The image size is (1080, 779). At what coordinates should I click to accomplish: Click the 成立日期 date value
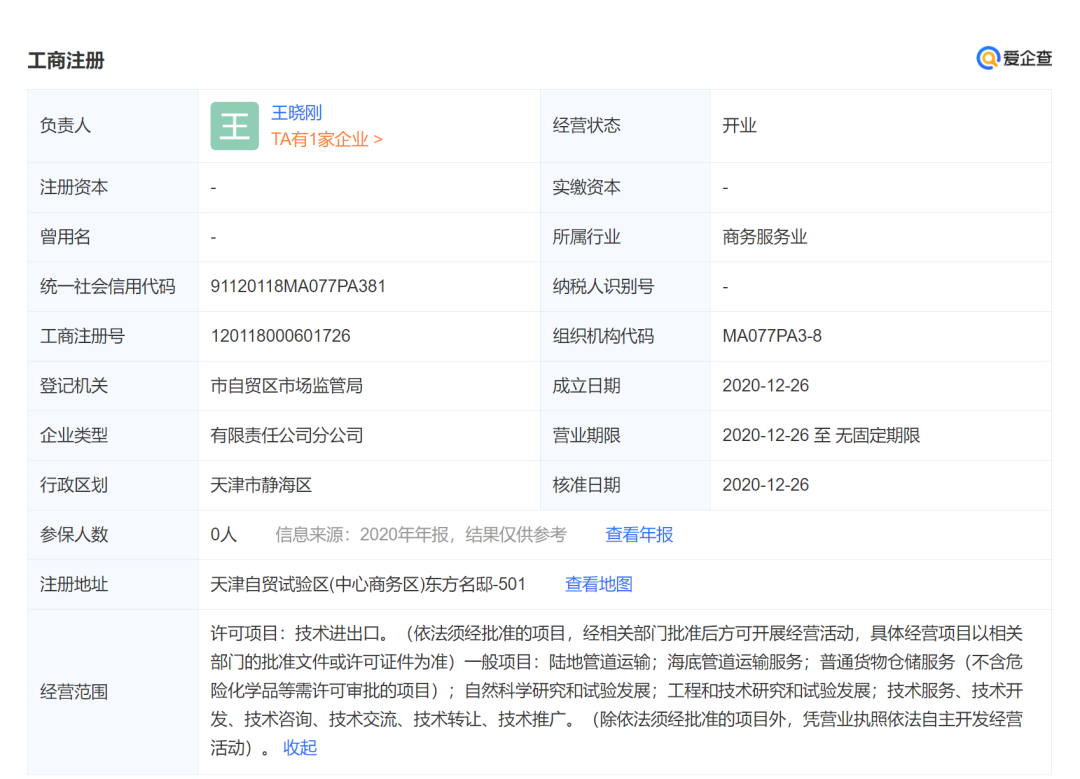click(766, 385)
